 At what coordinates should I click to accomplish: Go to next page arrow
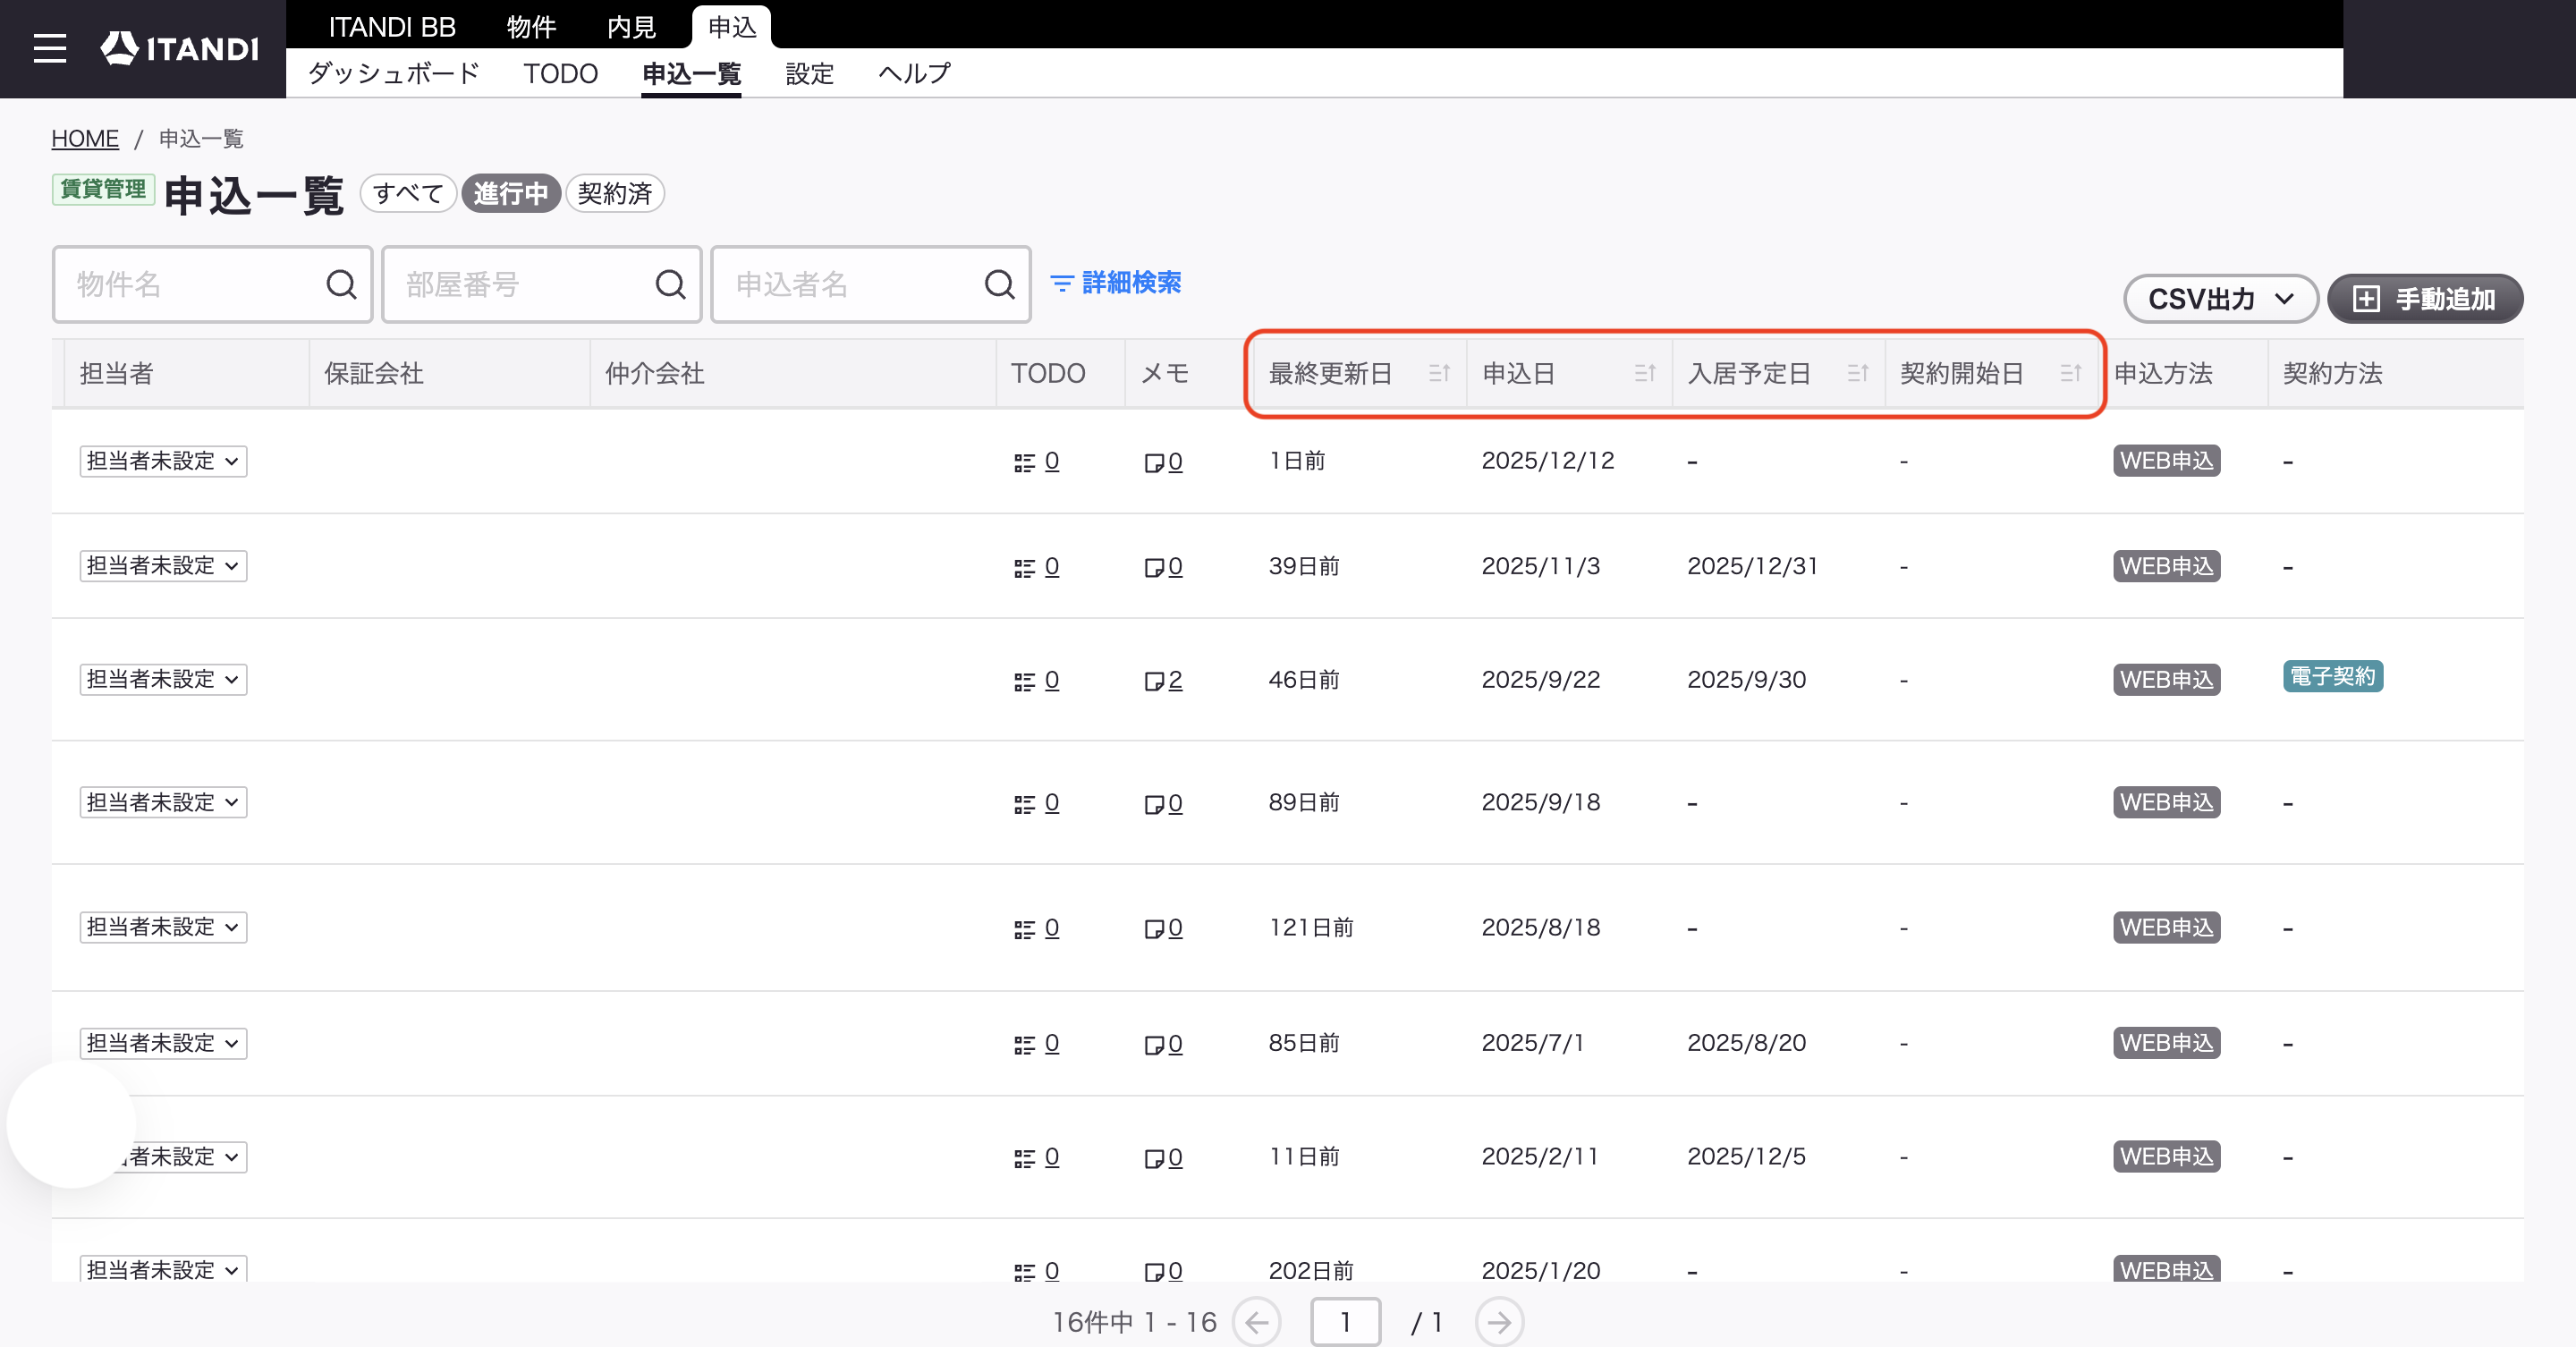pyautogui.click(x=1498, y=1322)
